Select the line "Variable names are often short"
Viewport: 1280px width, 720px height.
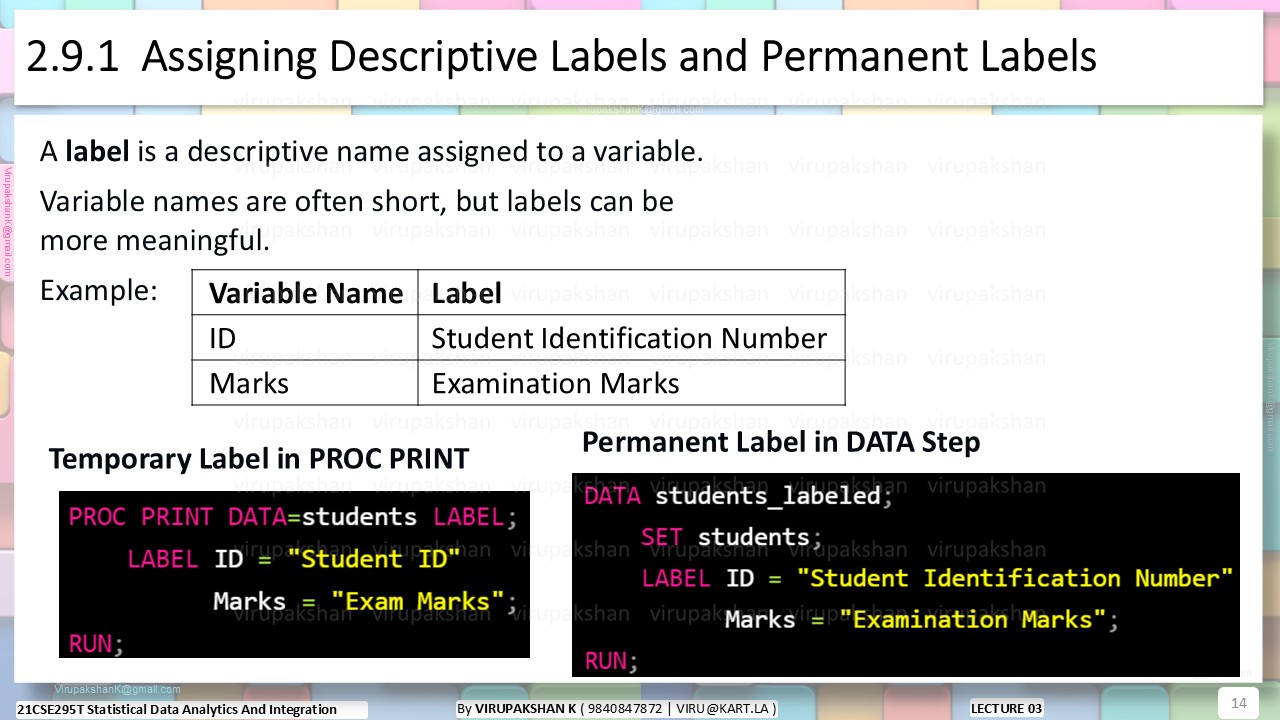(x=356, y=202)
